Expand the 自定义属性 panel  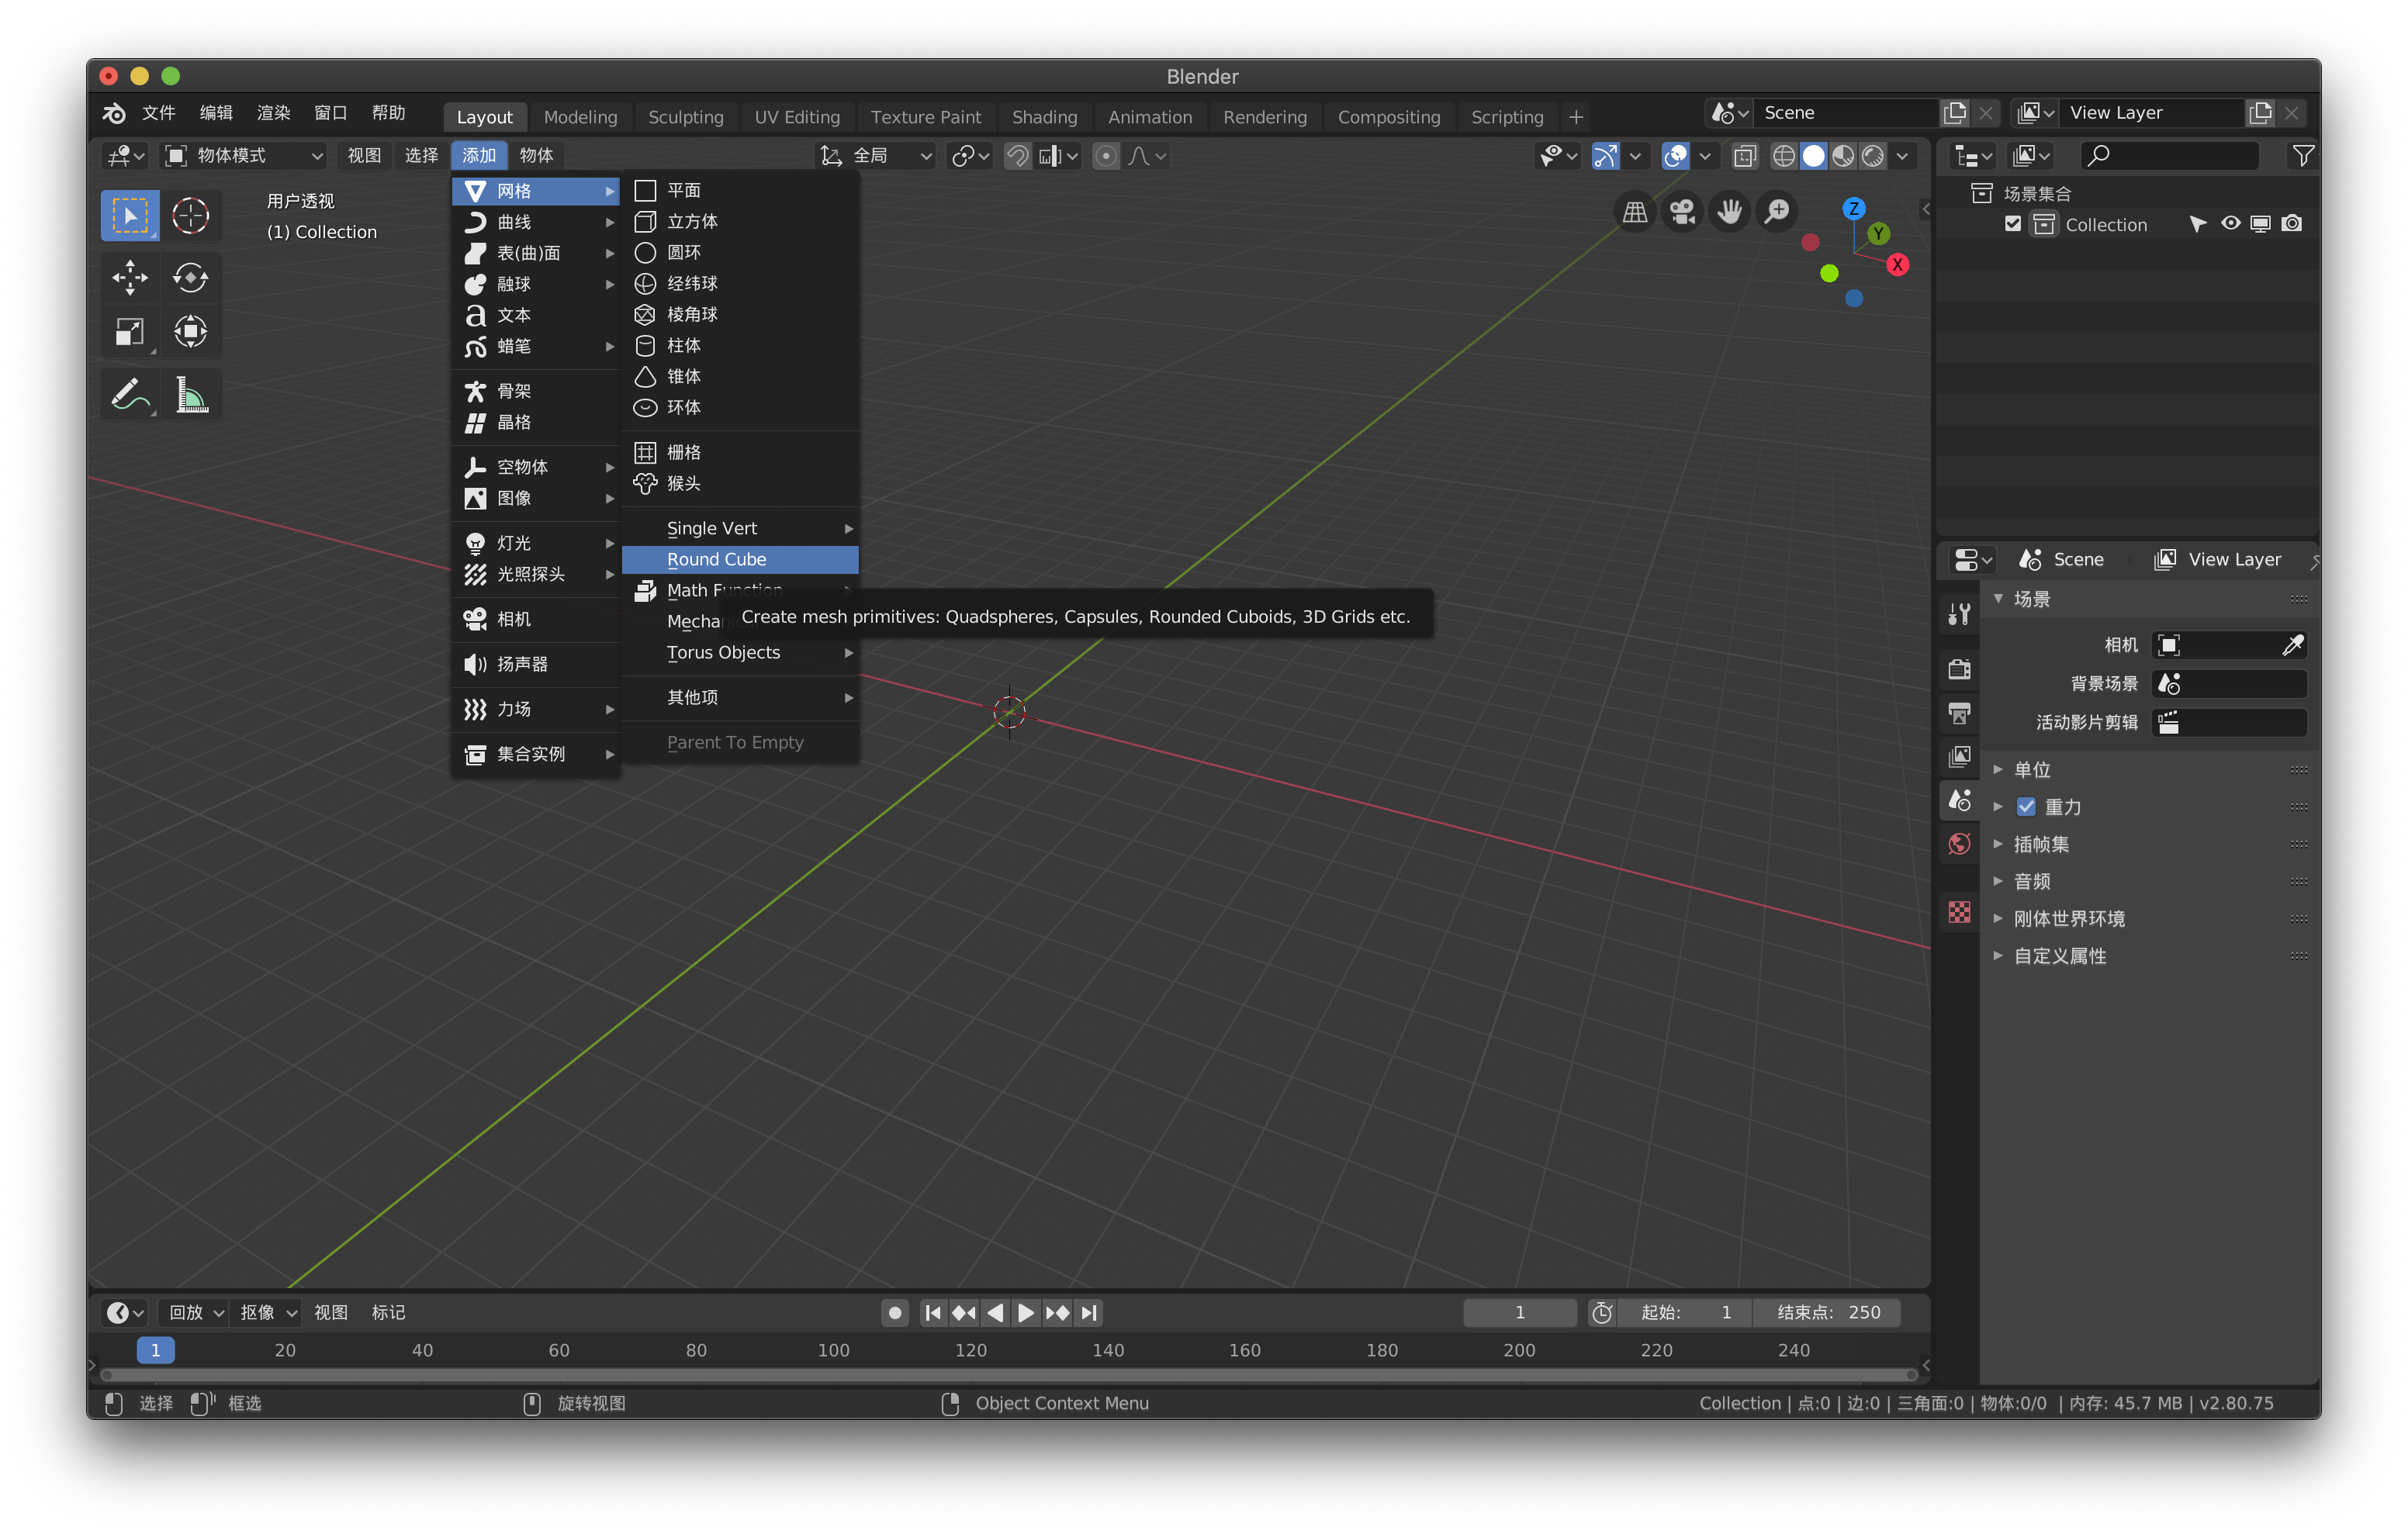click(x=2059, y=956)
